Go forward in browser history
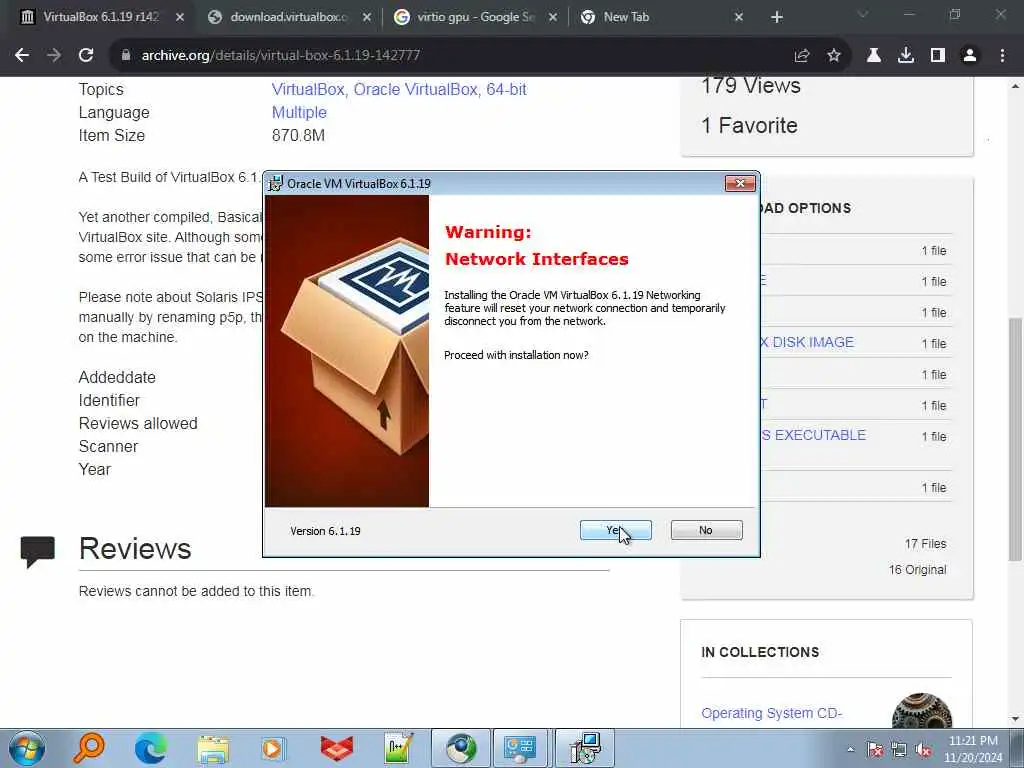This screenshot has height=768, width=1024. coord(54,56)
